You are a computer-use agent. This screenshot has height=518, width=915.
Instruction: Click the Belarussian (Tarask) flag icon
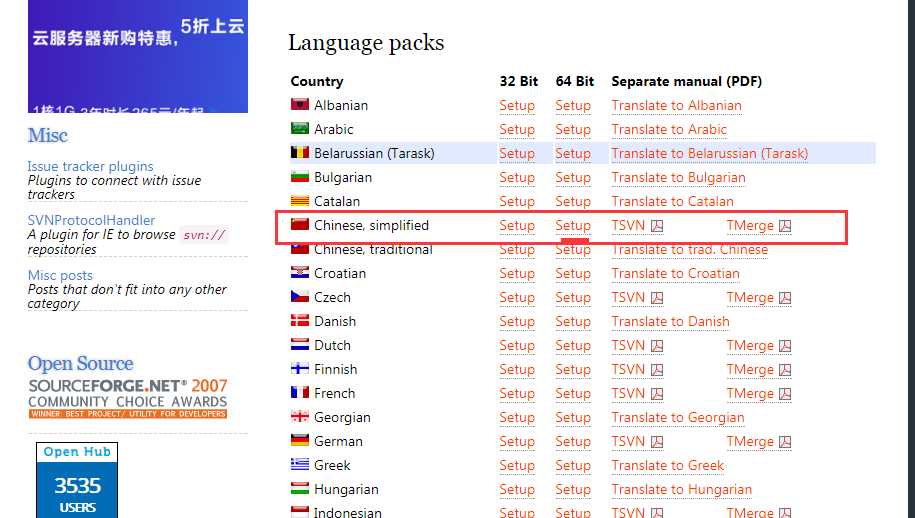click(300, 152)
